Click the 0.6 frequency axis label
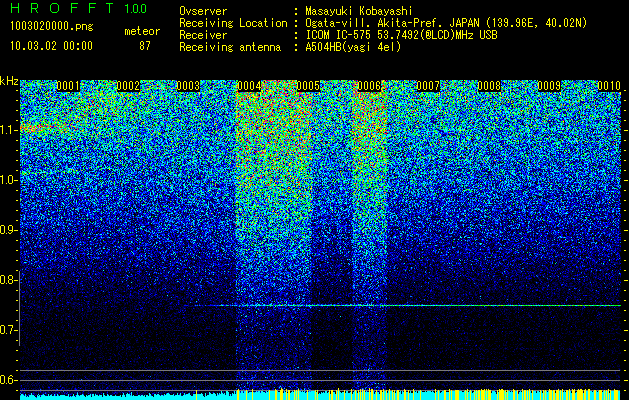Screen dimensions: 629x400 (x=7, y=380)
